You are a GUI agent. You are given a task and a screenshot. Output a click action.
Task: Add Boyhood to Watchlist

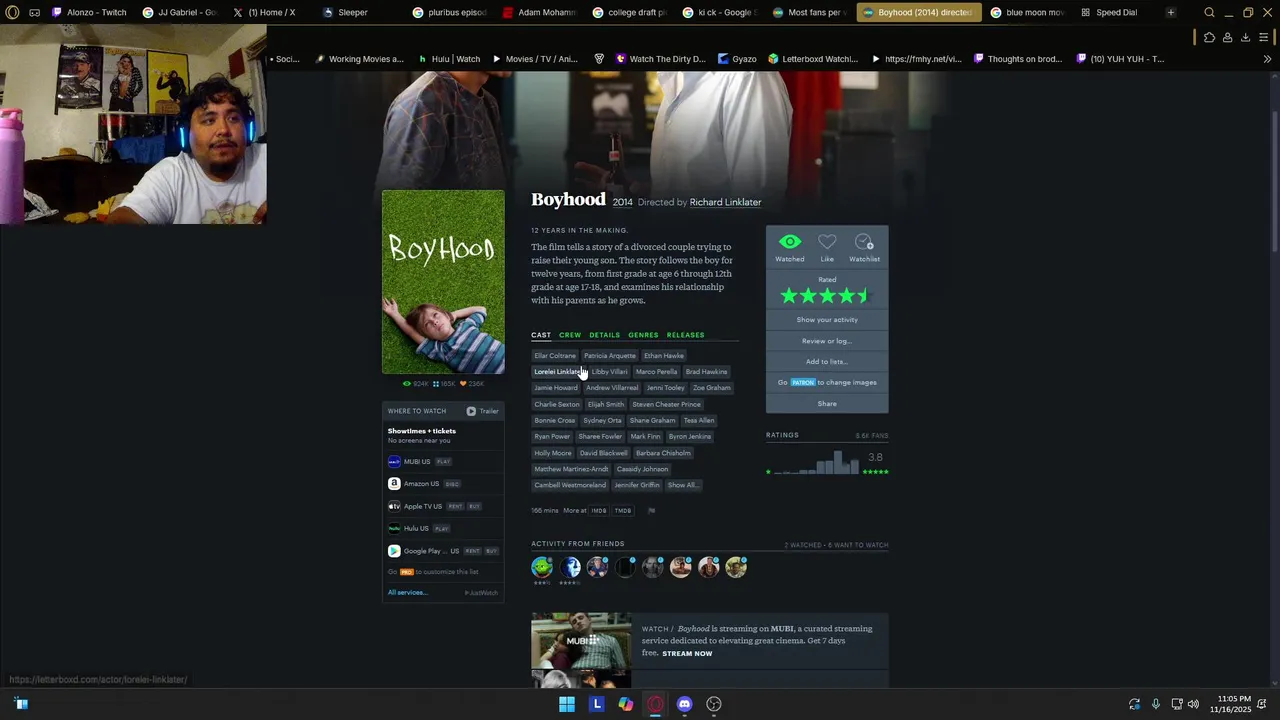(x=864, y=242)
